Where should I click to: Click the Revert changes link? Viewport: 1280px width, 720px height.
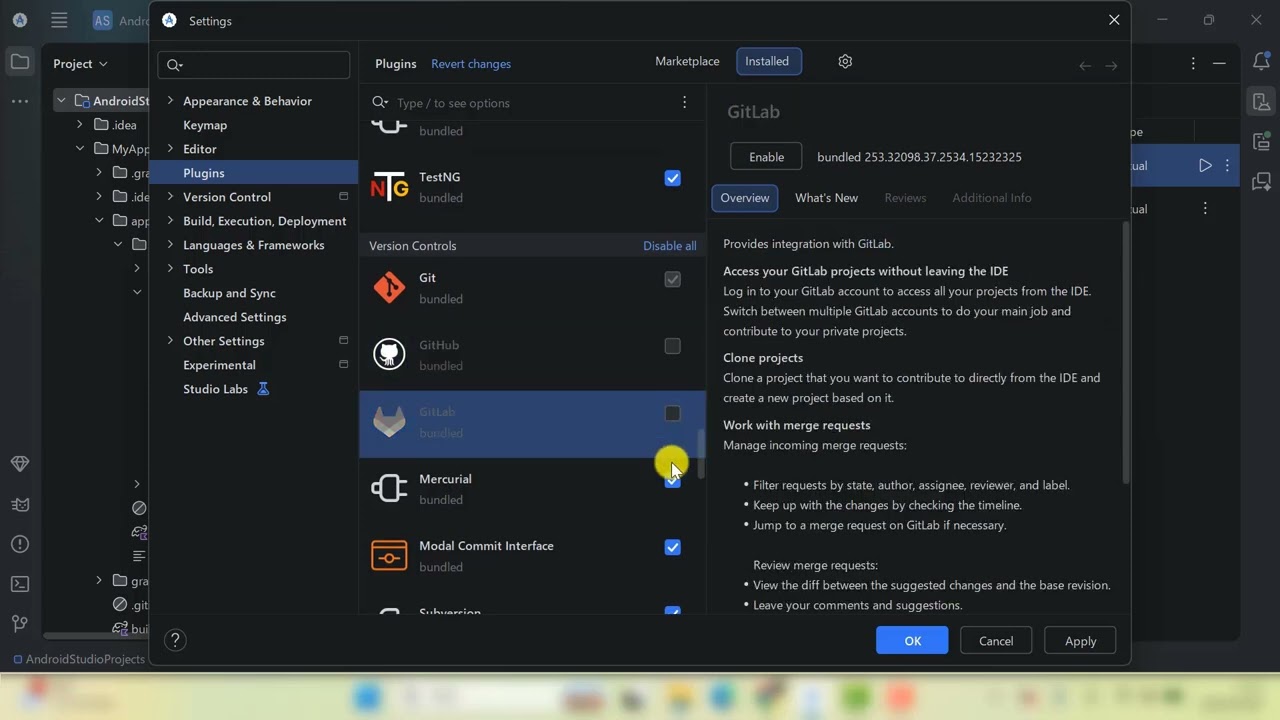click(x=471, y=64)
